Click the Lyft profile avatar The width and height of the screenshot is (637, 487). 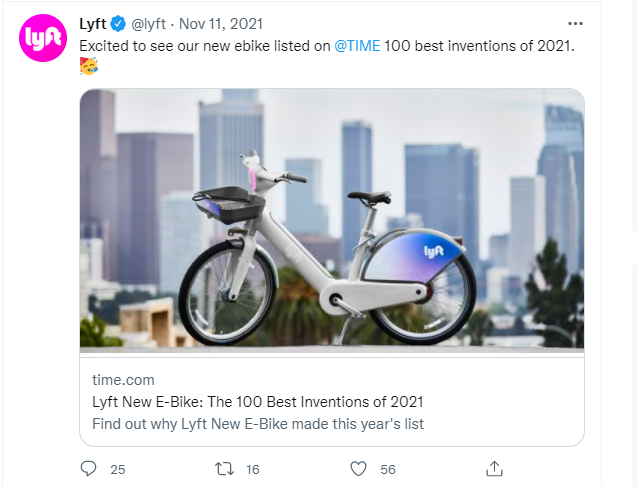point(42,39)
